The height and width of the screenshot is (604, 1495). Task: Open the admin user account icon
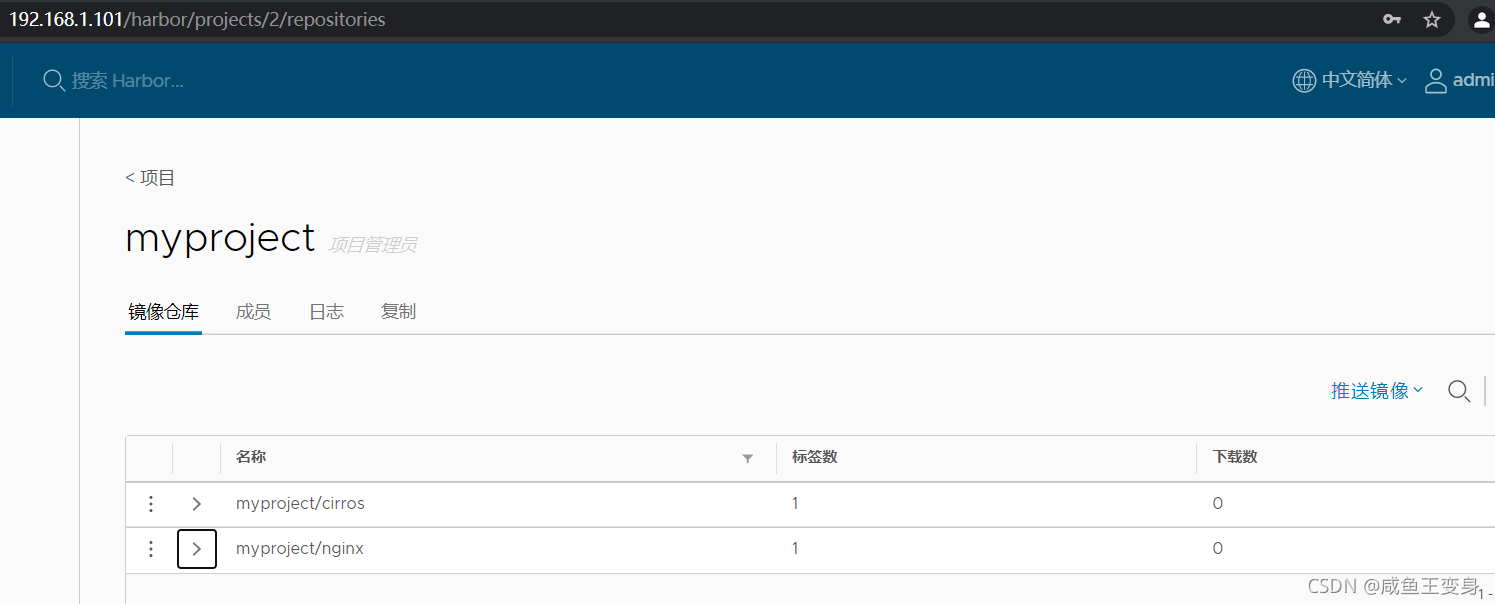click(x=1436, y=80)
